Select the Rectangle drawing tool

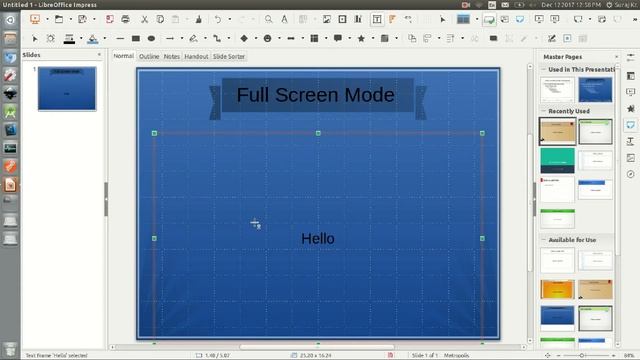136,38
